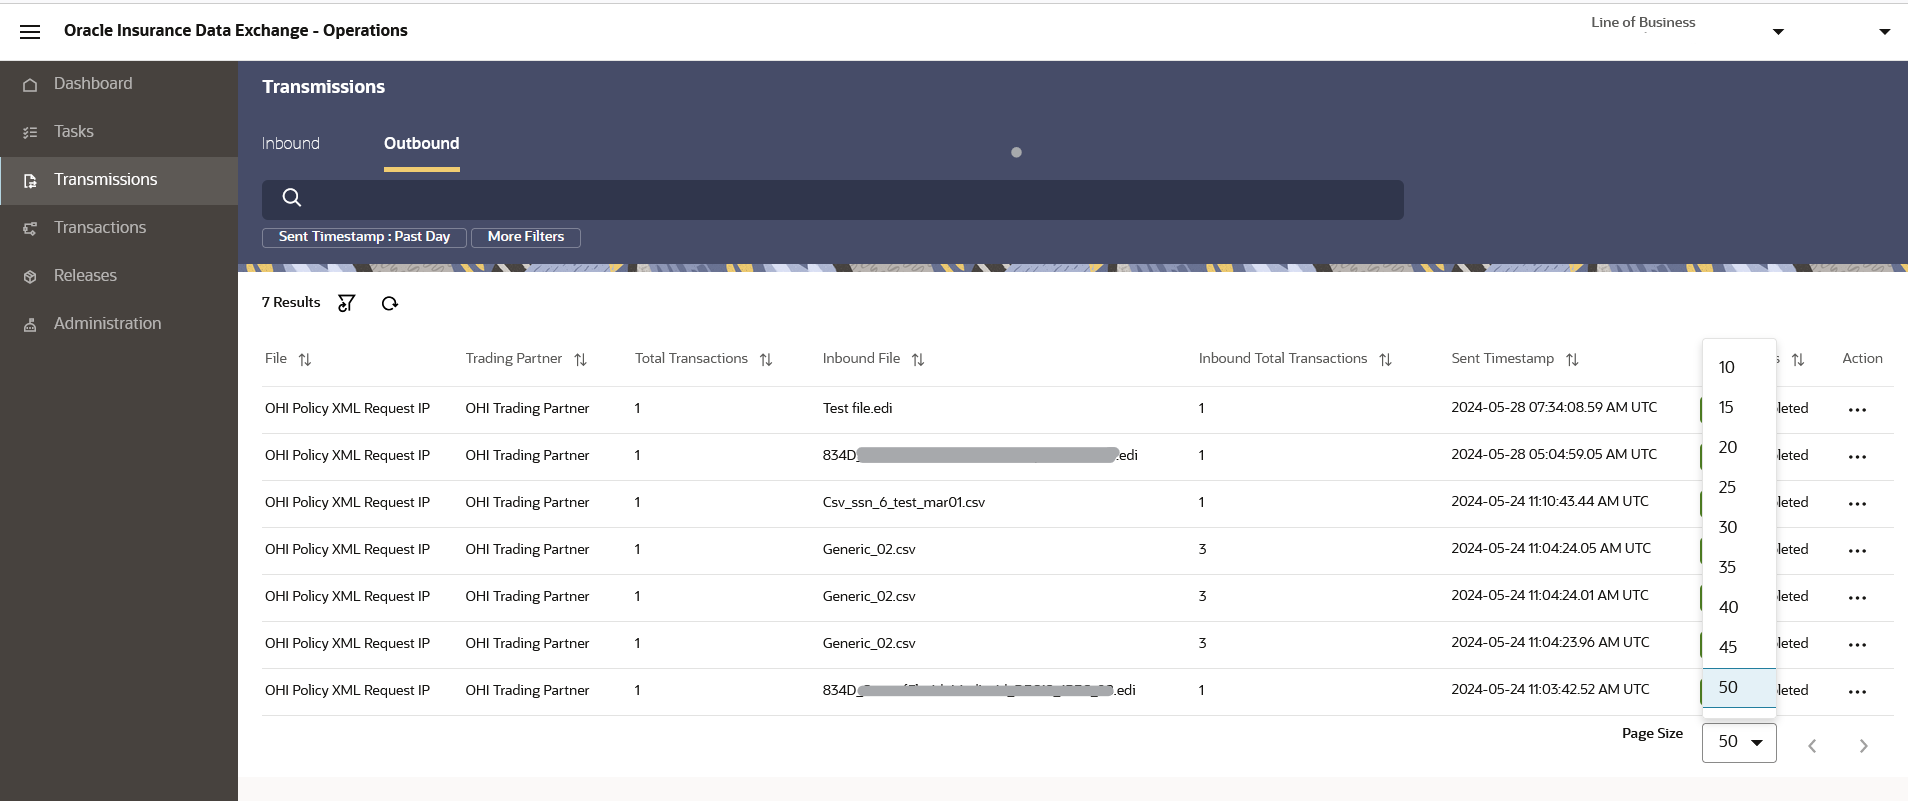Sort by the Status column

tap(1798, 360)
